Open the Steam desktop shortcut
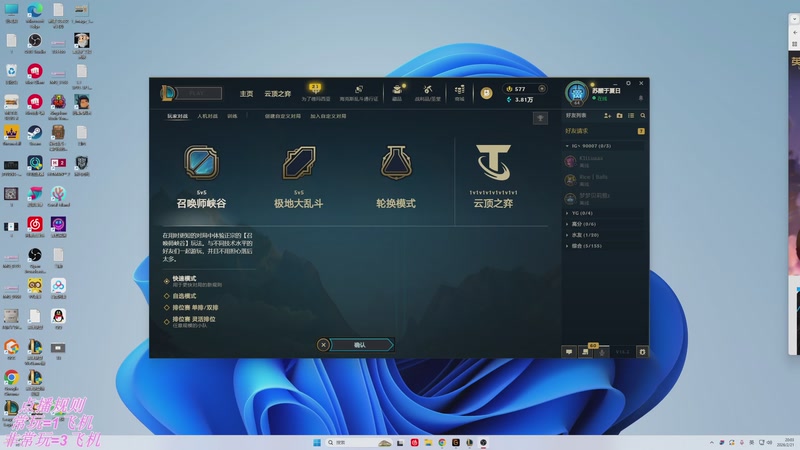Image resolution: width=800 pixels, height=450 pixels. [x=35, y=136]
